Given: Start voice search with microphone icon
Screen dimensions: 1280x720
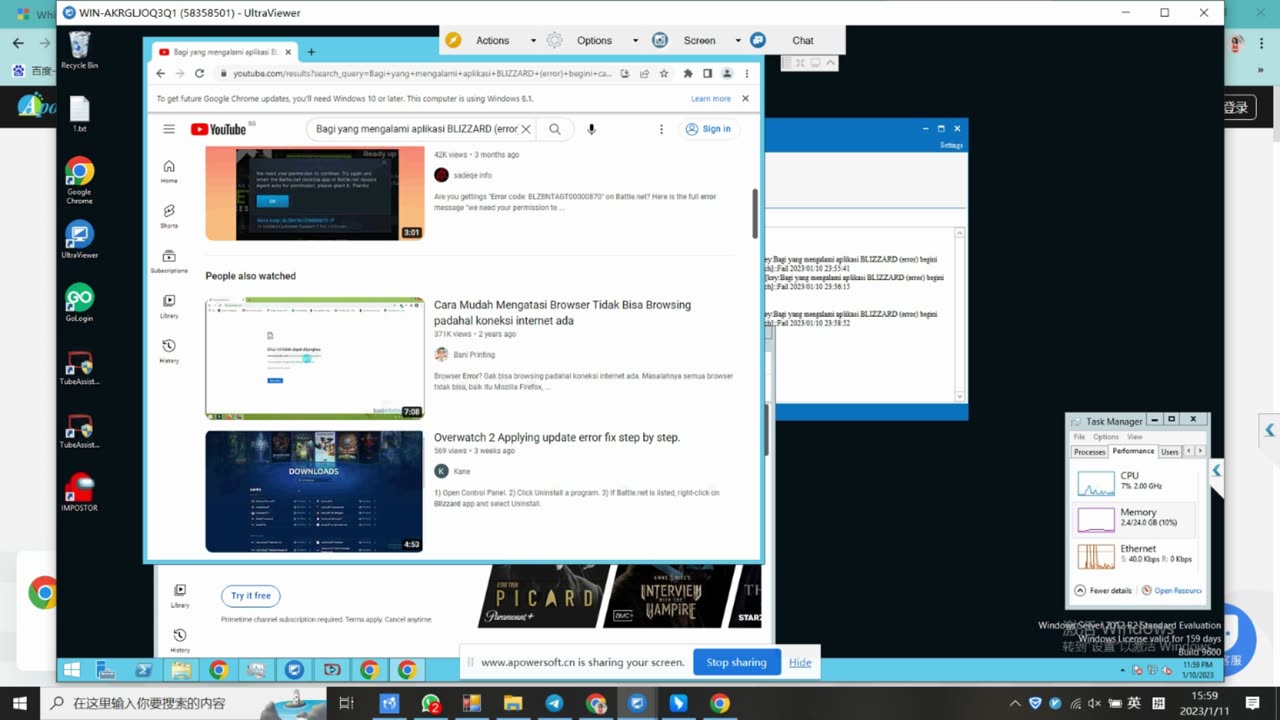Looking at the screenshot, I should pos(591,129).
